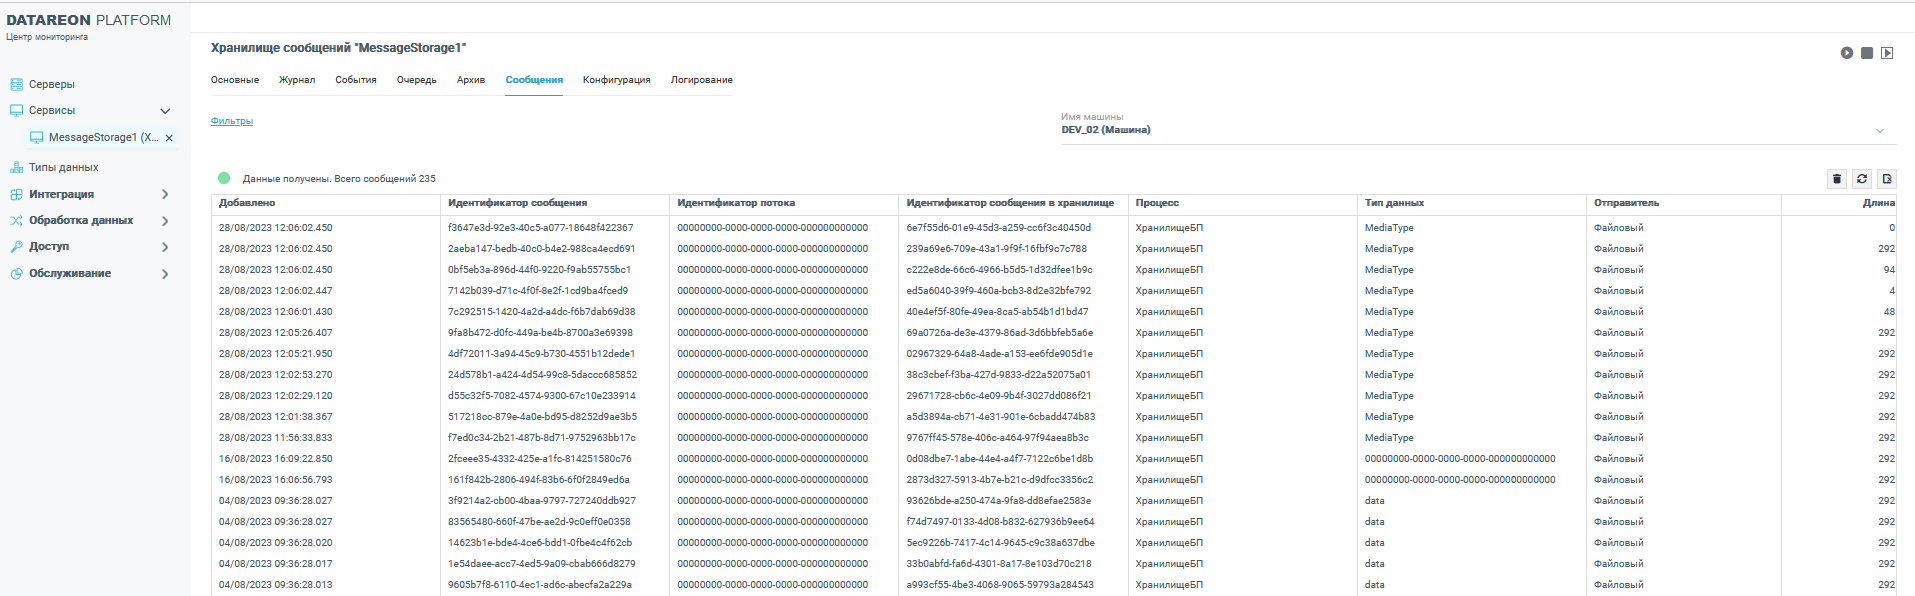1915x596 pixels.
Task: Click the boxed play icon next to stop
Action: pos(1887,53)
